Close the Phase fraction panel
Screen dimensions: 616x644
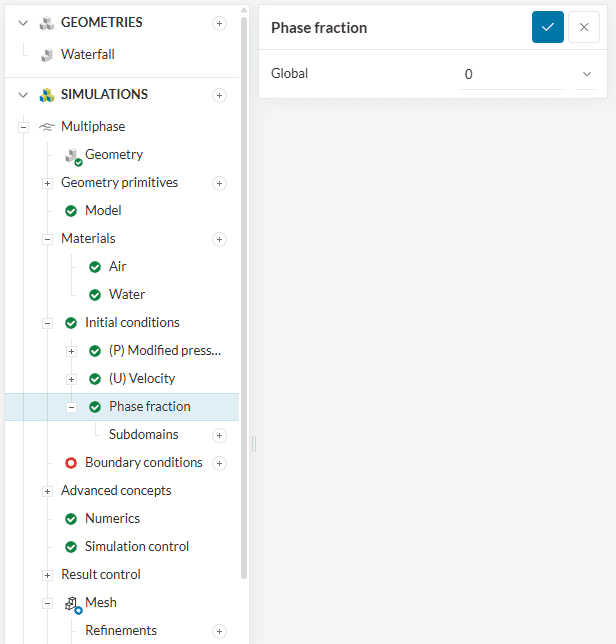(x=584, y=27)
